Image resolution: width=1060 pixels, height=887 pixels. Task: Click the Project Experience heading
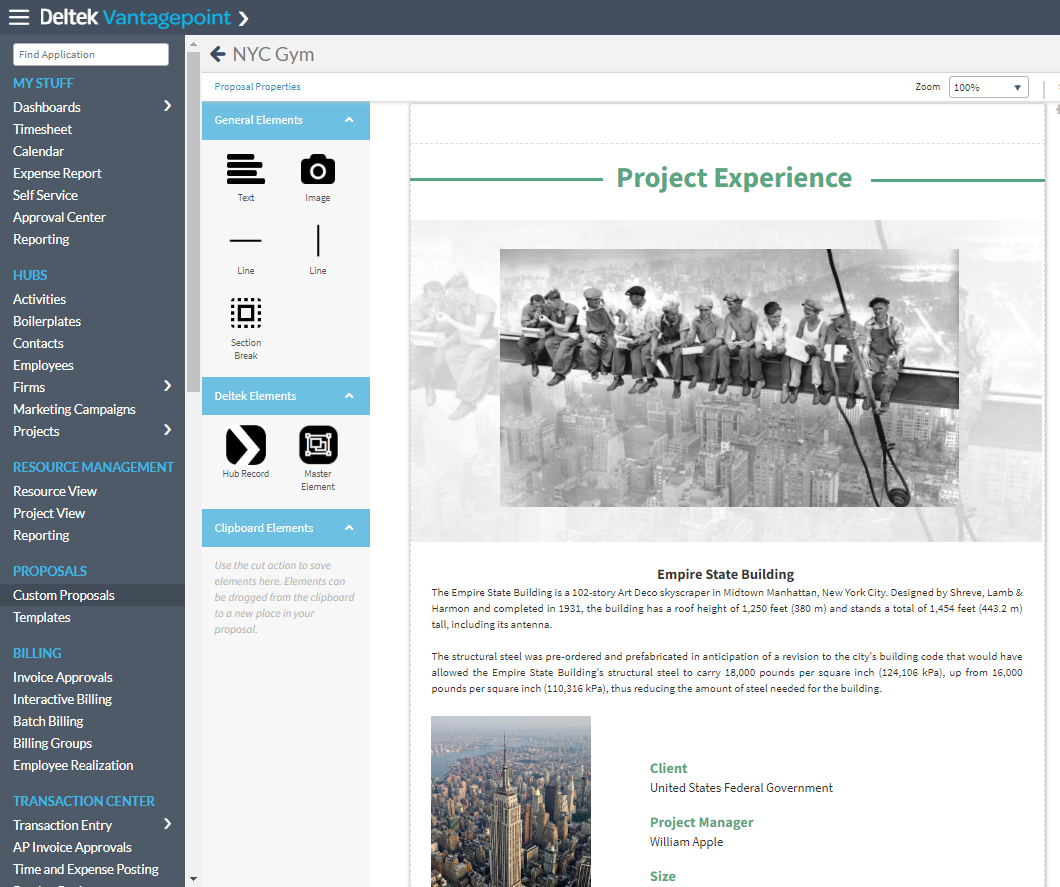[734, 178]
